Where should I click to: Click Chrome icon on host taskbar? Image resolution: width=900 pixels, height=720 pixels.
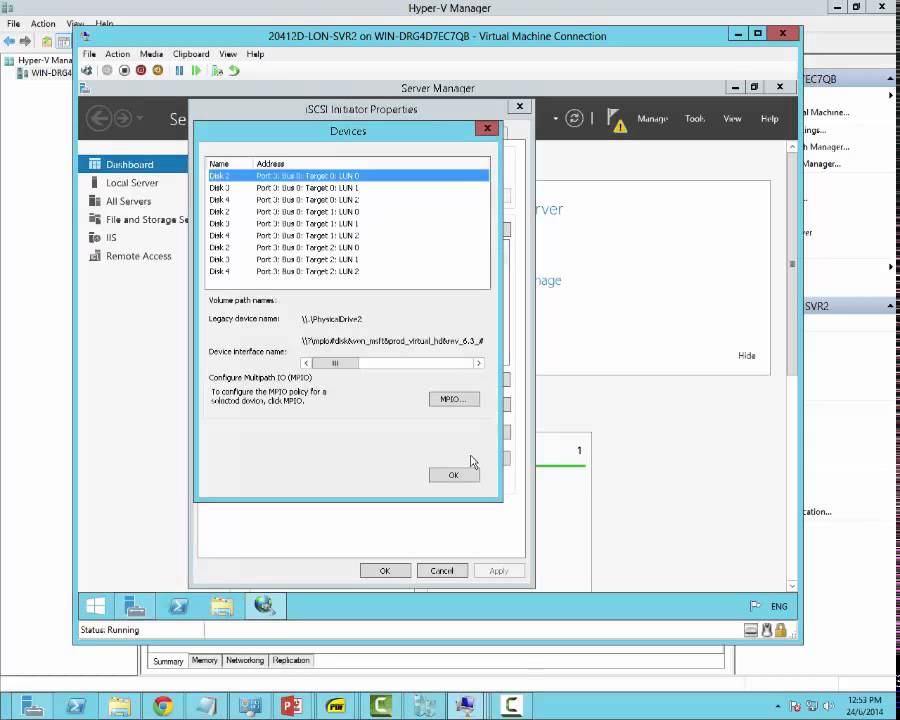click(x=163, y=706)
